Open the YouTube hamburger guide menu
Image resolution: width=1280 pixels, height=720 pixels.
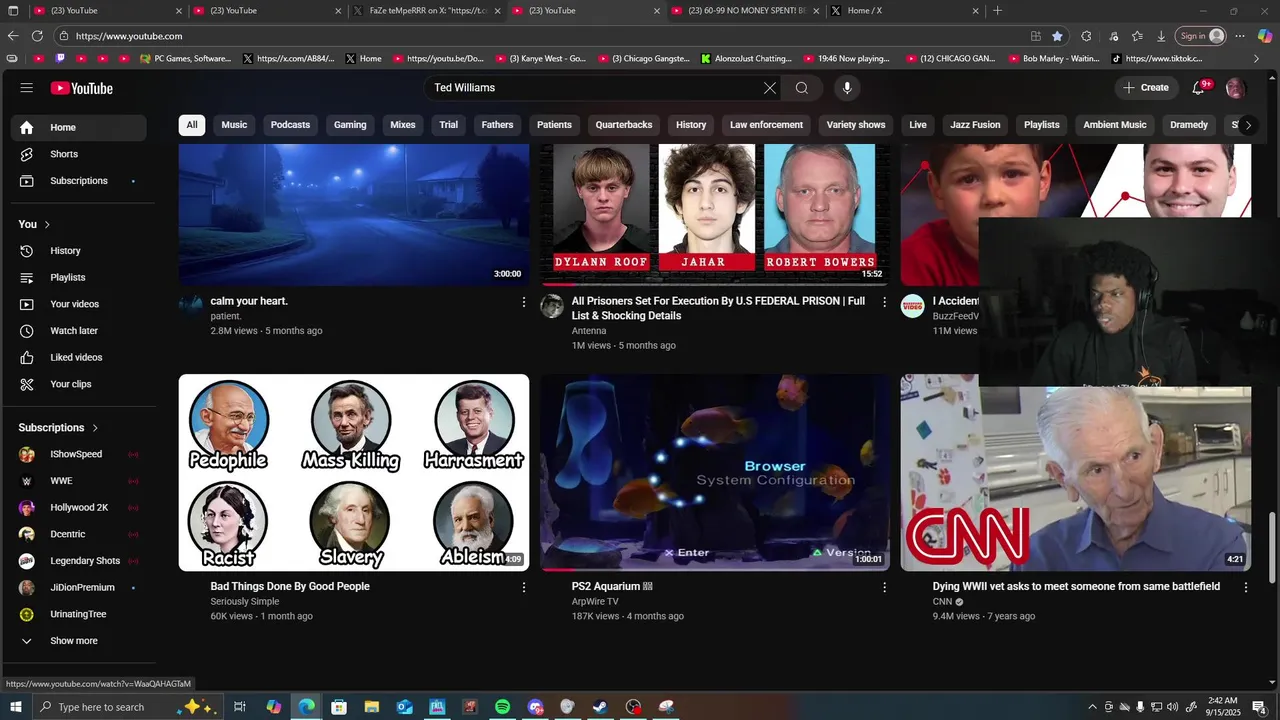click(x=27, y=88)
